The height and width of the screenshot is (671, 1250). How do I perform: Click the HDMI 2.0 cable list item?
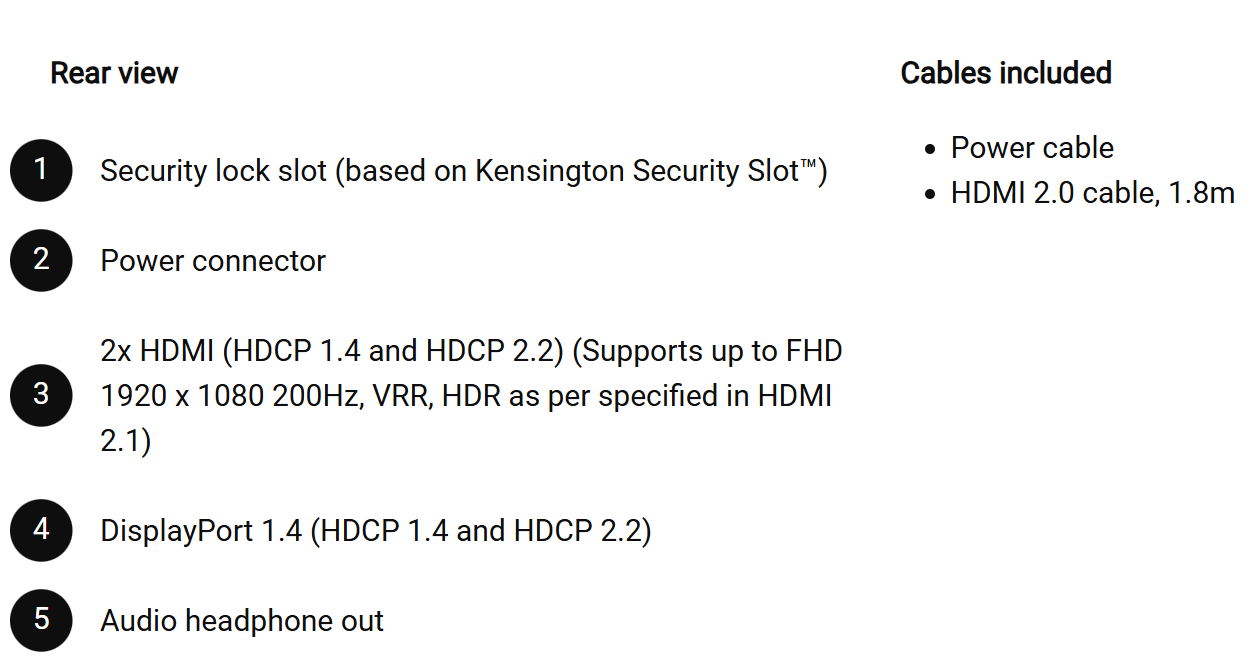[1093, 193]
